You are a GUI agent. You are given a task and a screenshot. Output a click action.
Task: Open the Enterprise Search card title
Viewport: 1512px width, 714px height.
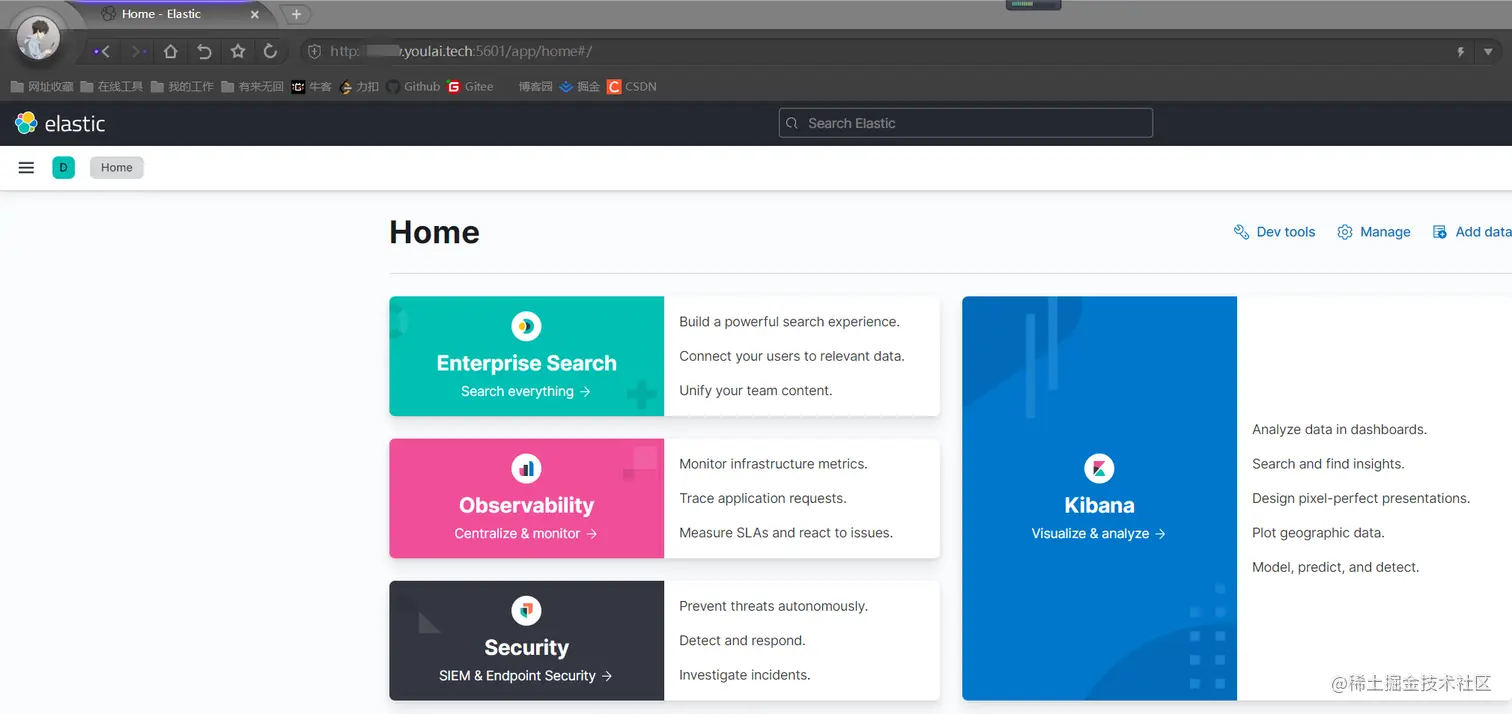526,363
